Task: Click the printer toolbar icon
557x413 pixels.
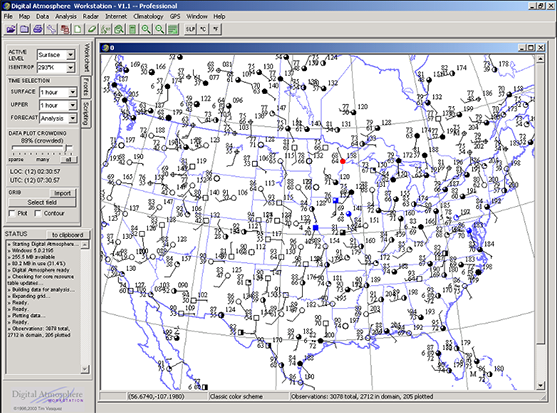Action: coord(38,29)
